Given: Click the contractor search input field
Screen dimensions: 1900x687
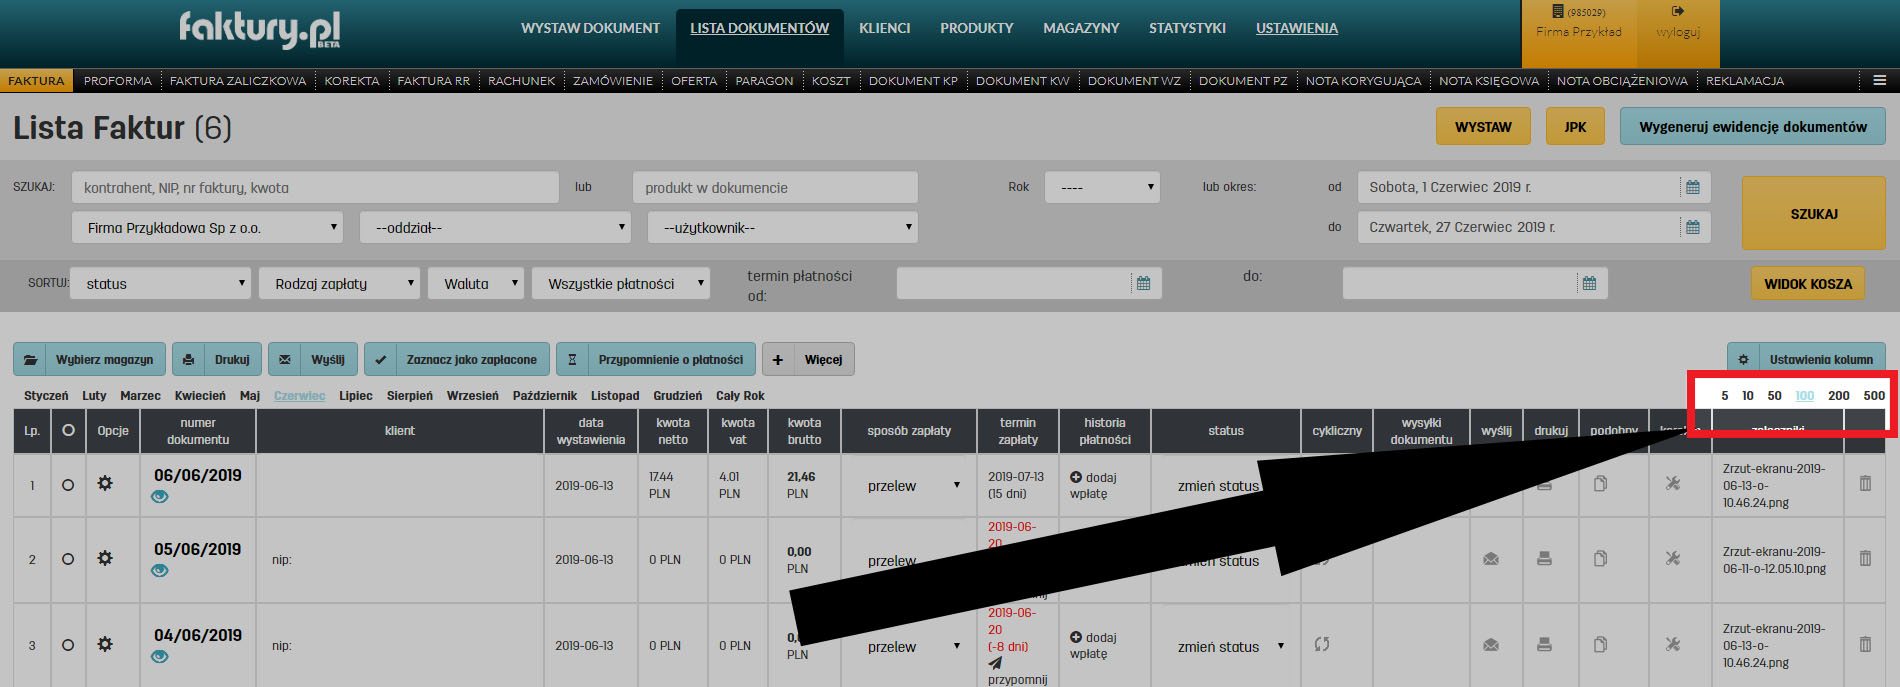Looking at the screenshot, I should [x=315, y=188].
